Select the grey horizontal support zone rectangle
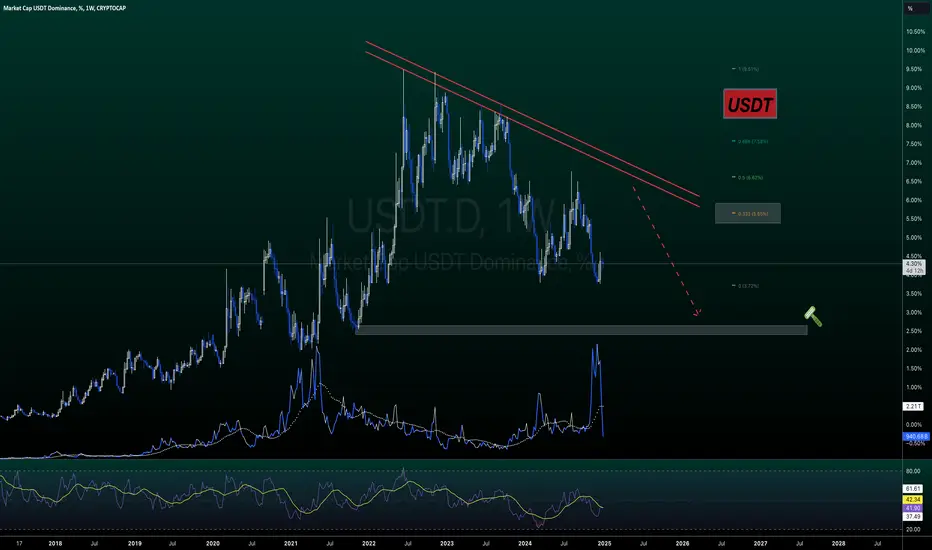The height and width of the screenshot is (550, 932). point(581,330)
